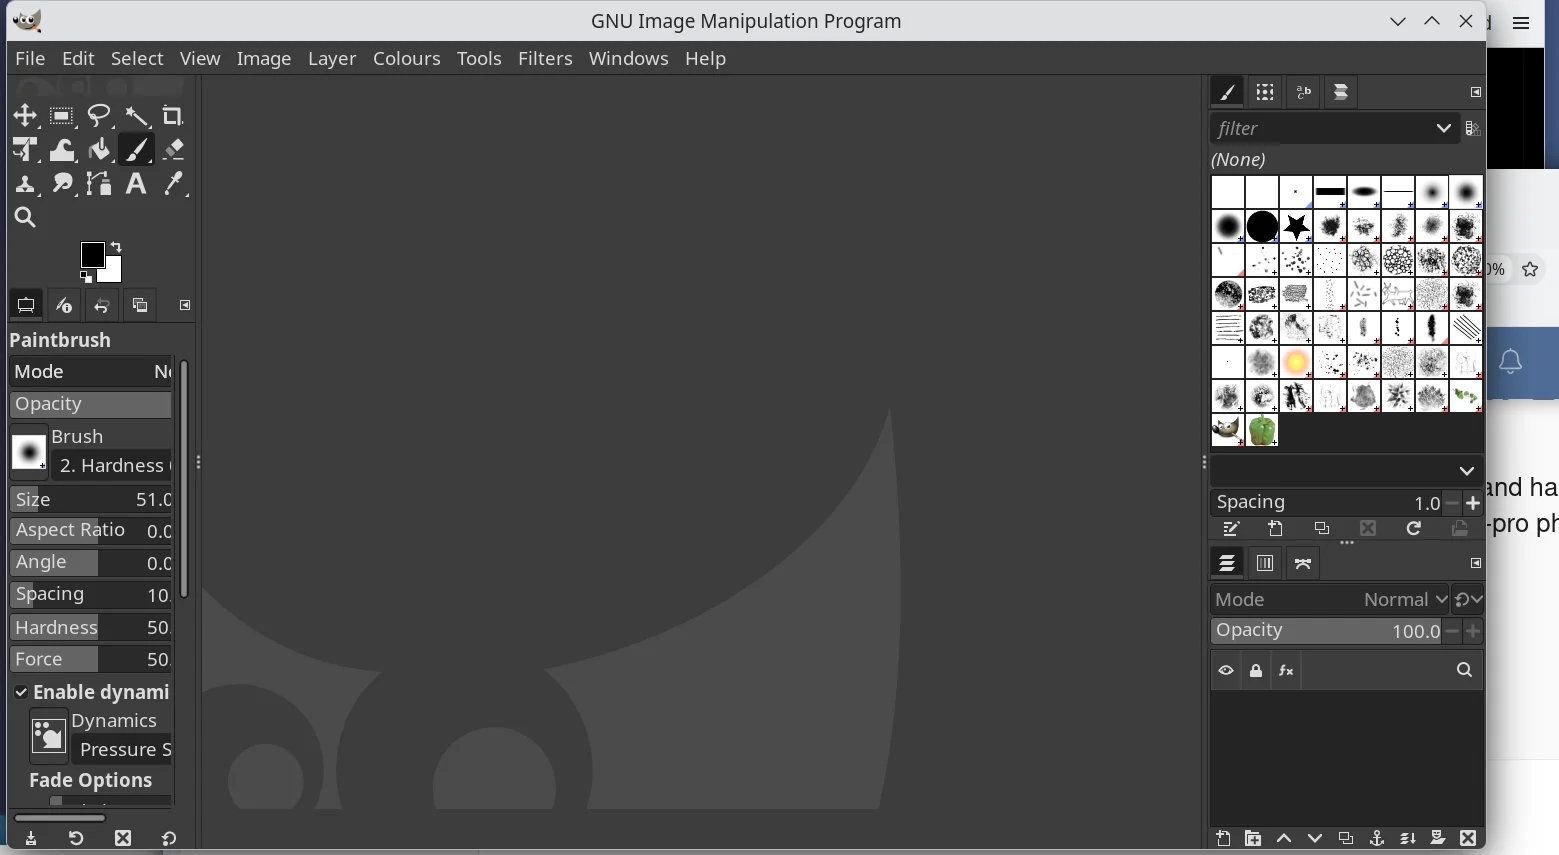The height and width of the screenshot is (855, 1559).
Task: Select the Text tool
Action: coord(136,184)
